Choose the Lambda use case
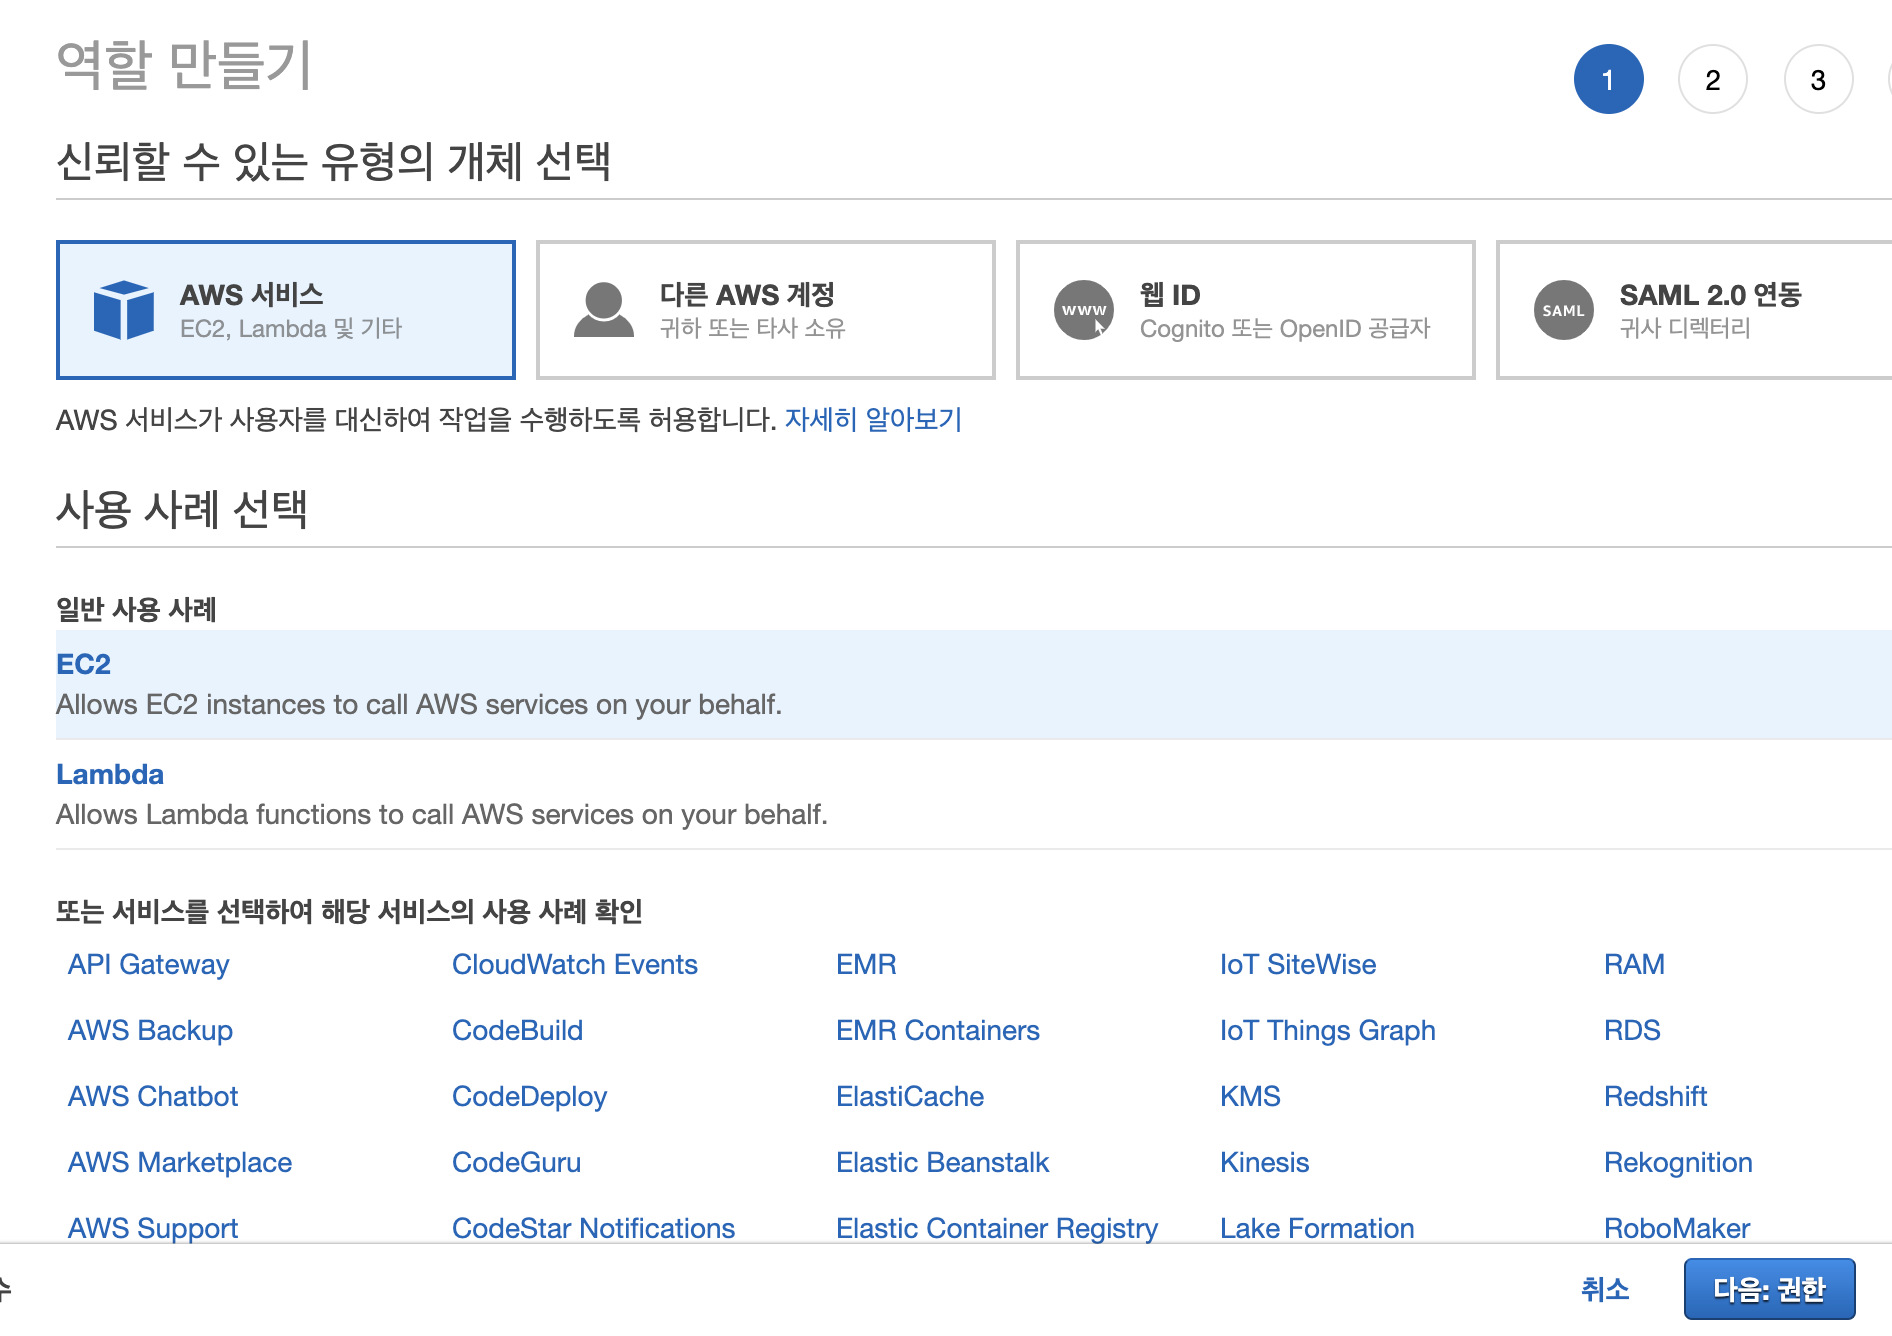 coord(974,794)
